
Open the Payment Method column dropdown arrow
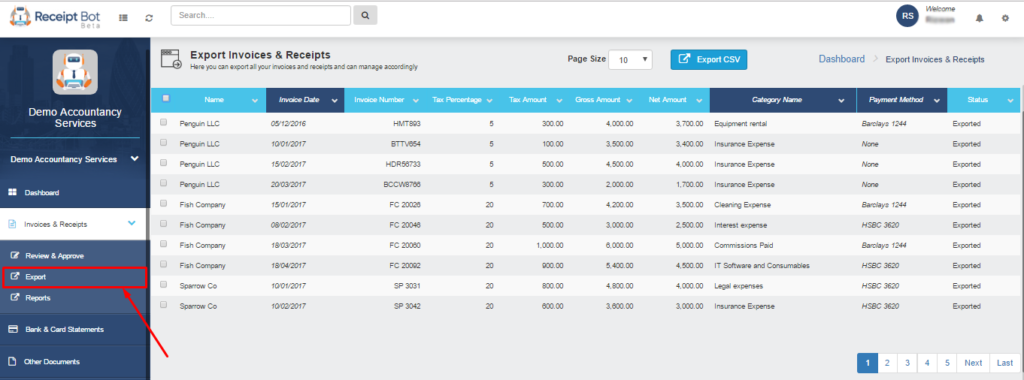click(936, 101)
